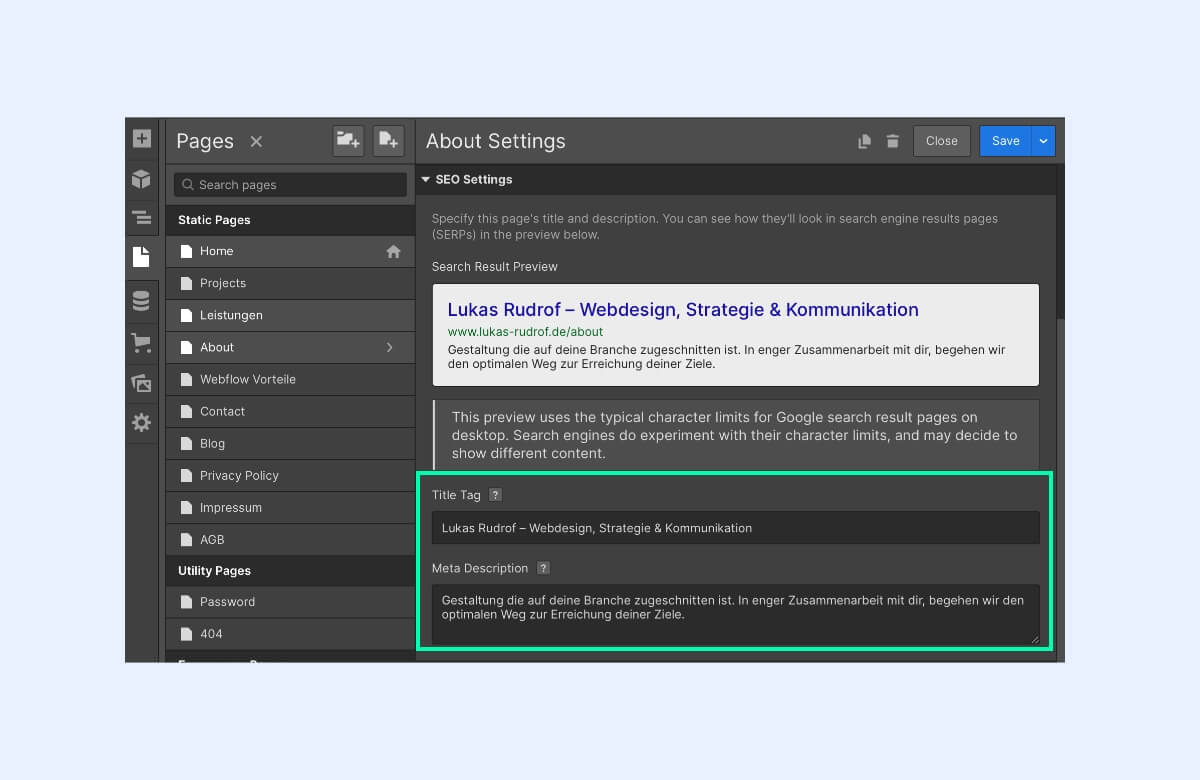This screenshot has width=1200, height=780.
Task: Close the About Settings dialog
Action: tap(941, 141)
